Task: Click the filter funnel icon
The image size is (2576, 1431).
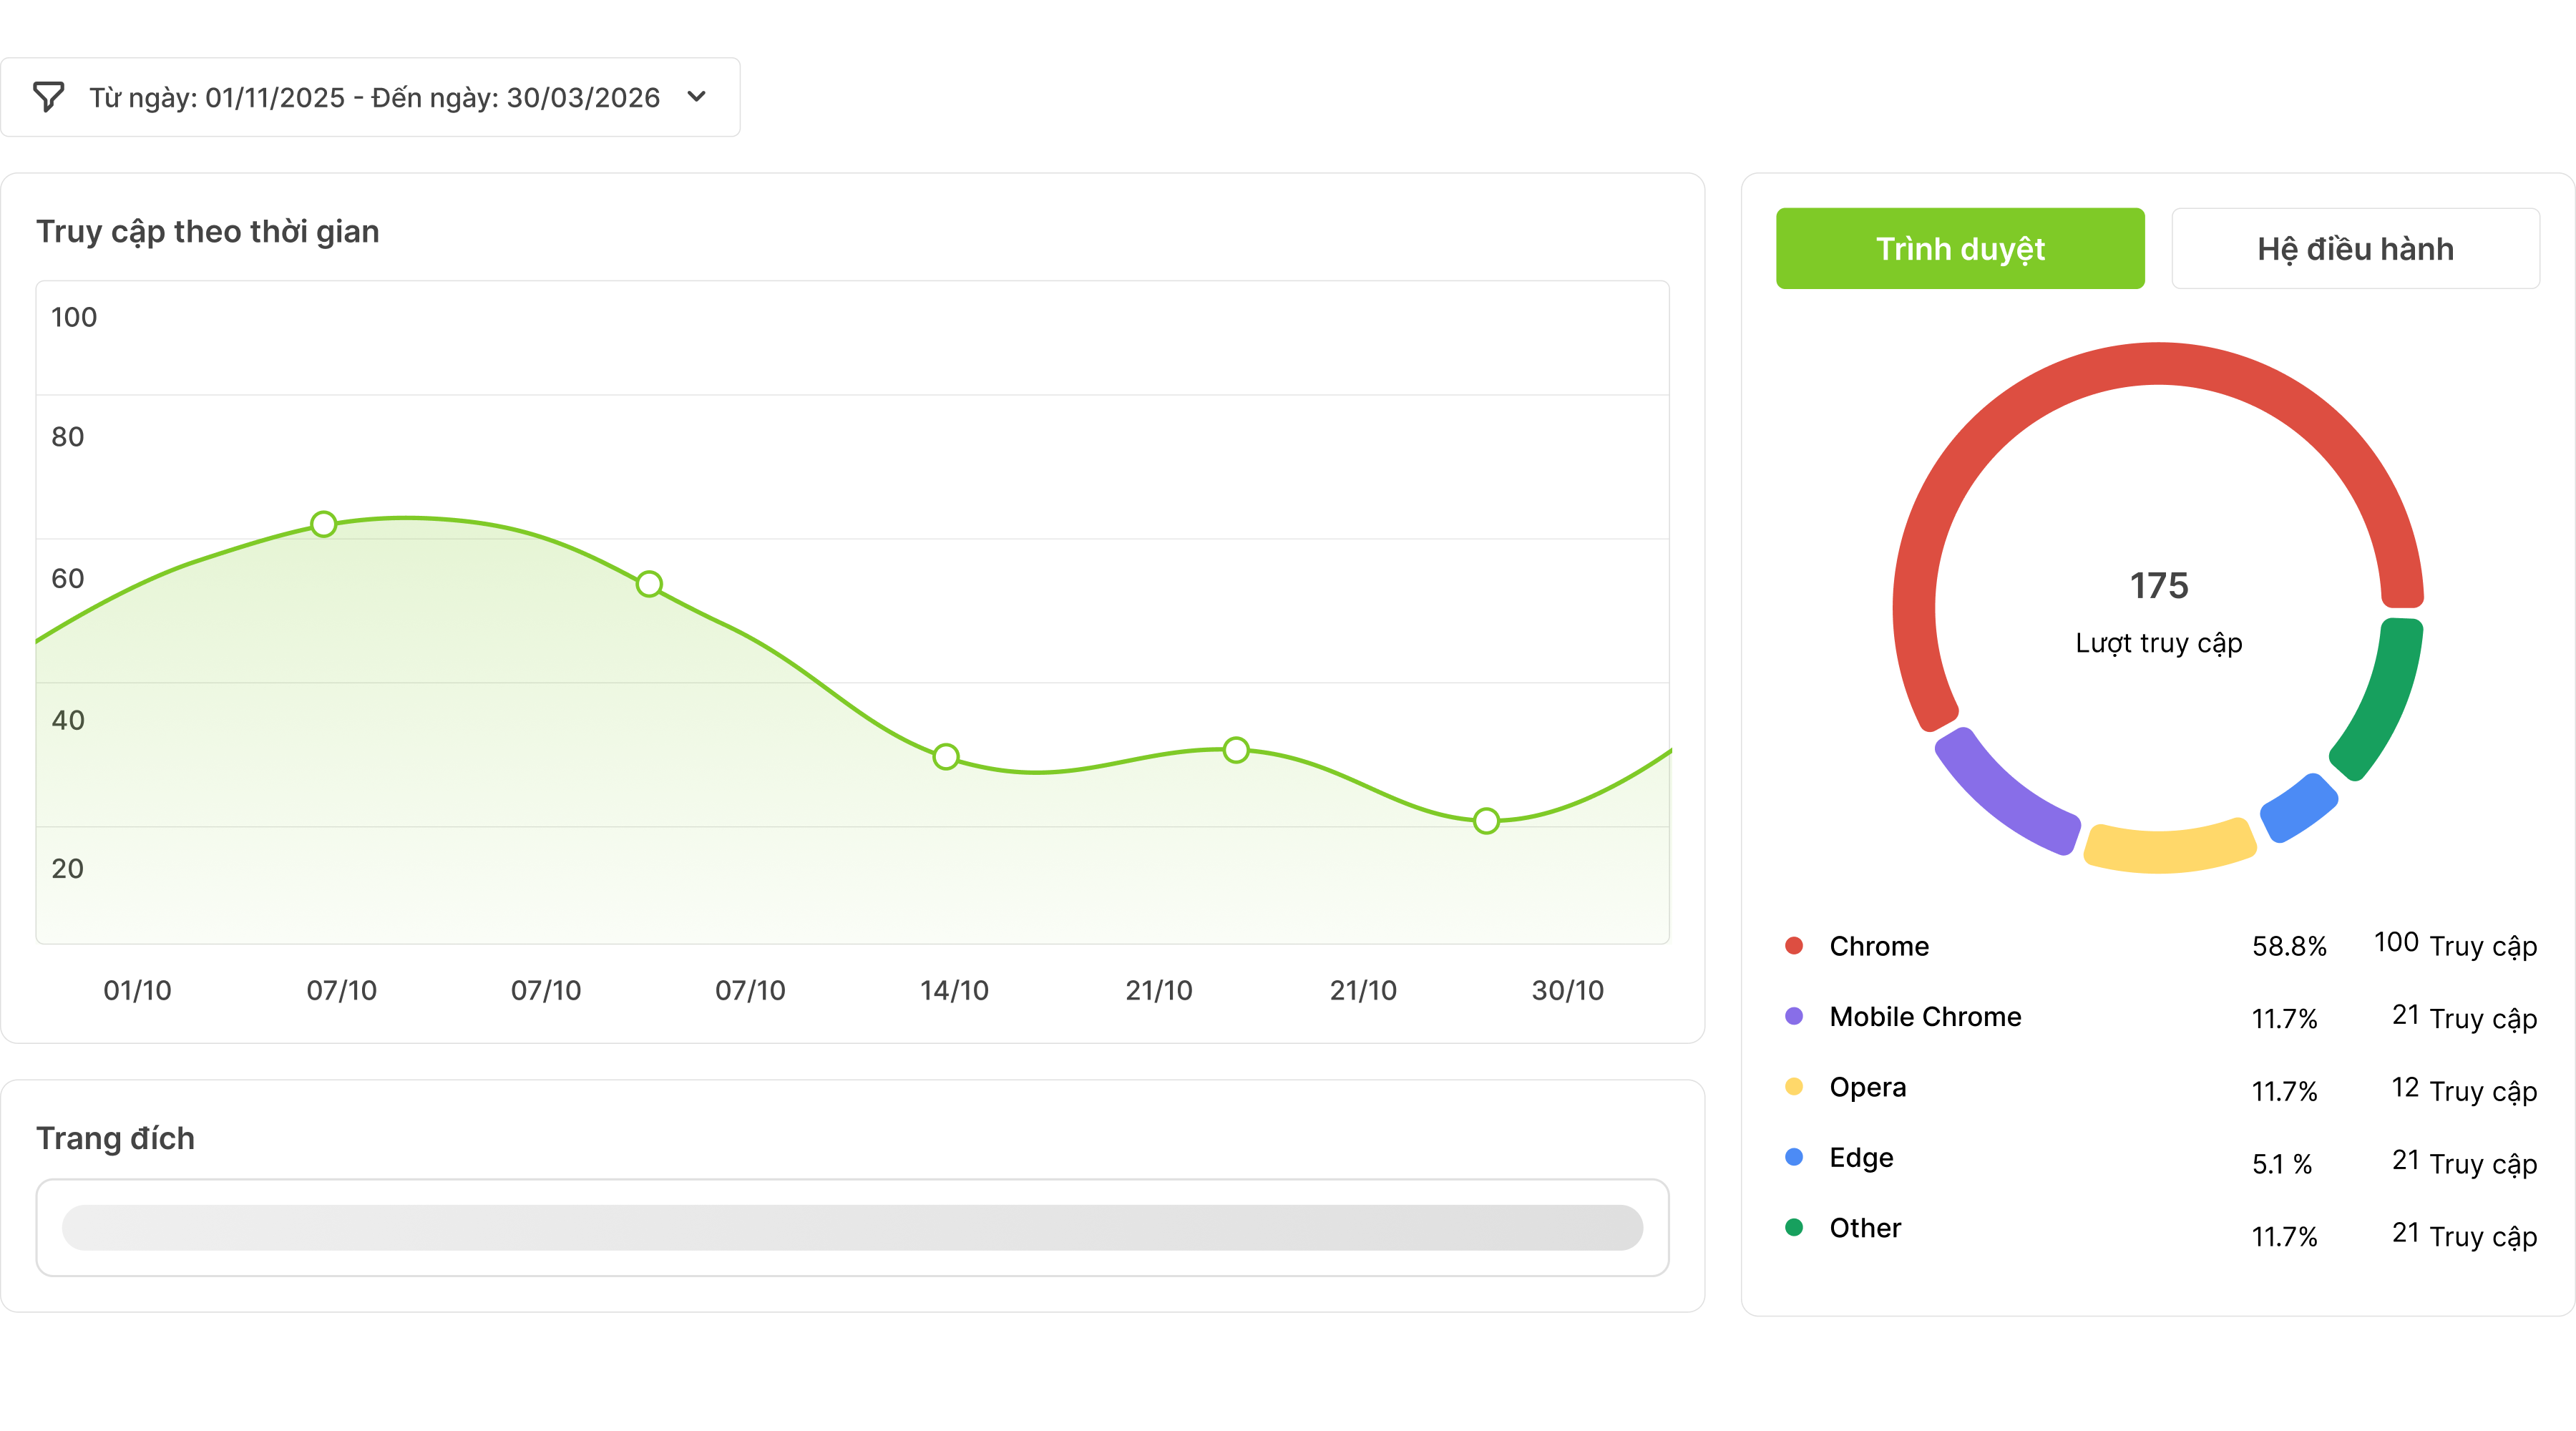Action: 48,97
